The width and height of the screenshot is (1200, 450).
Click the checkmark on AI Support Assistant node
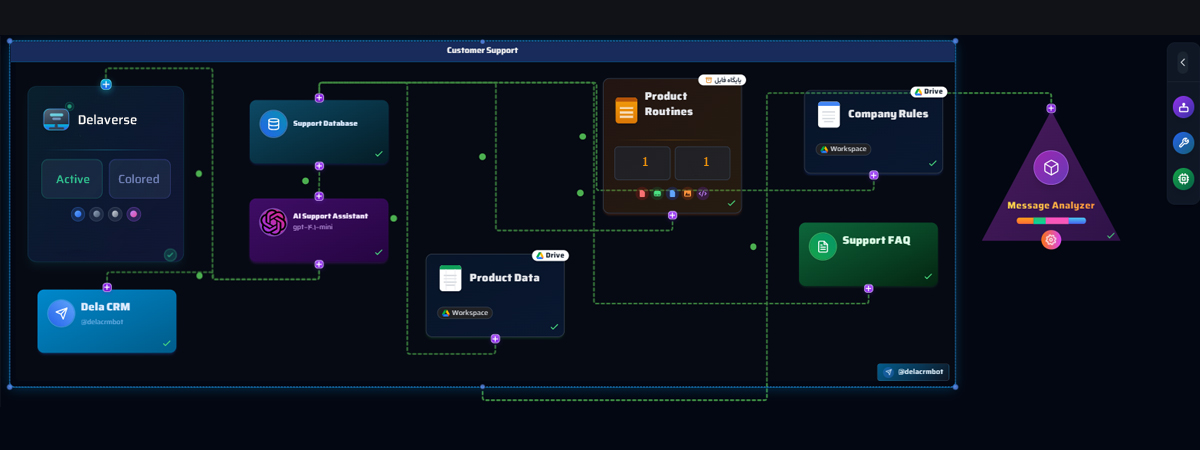378,253
